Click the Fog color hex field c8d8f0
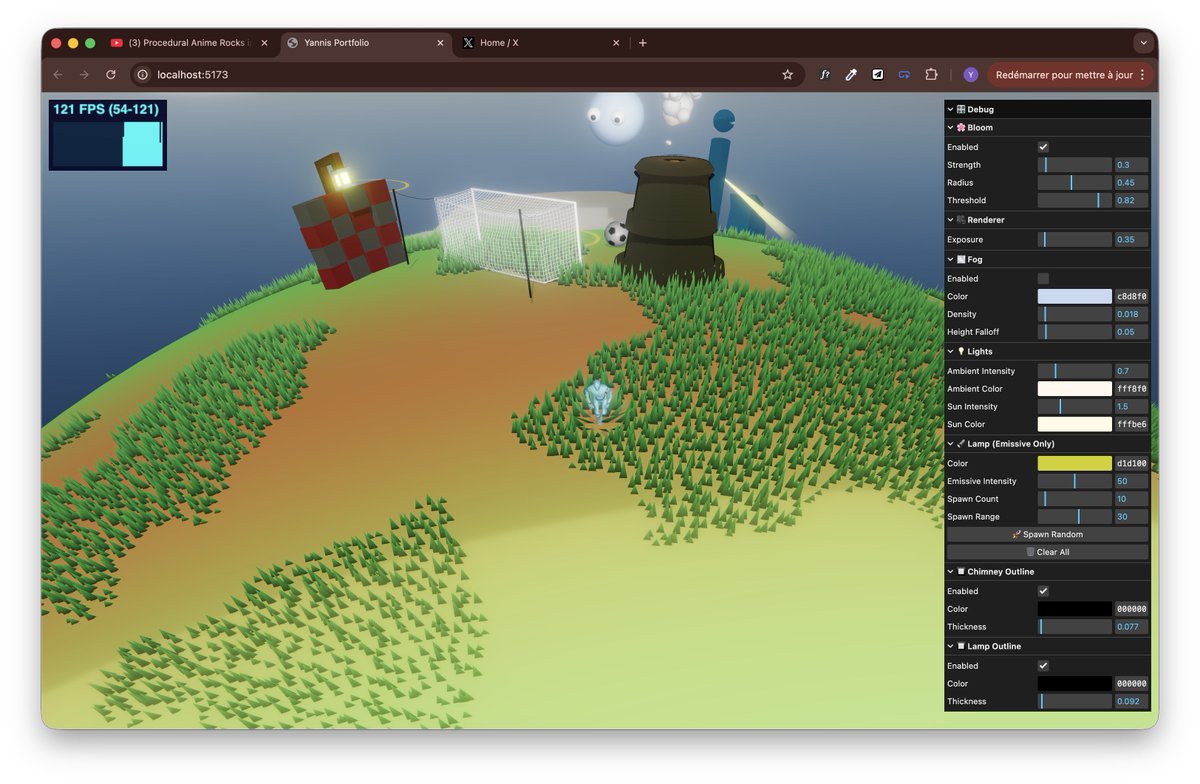1200x784 pixels. (1131, 297)
